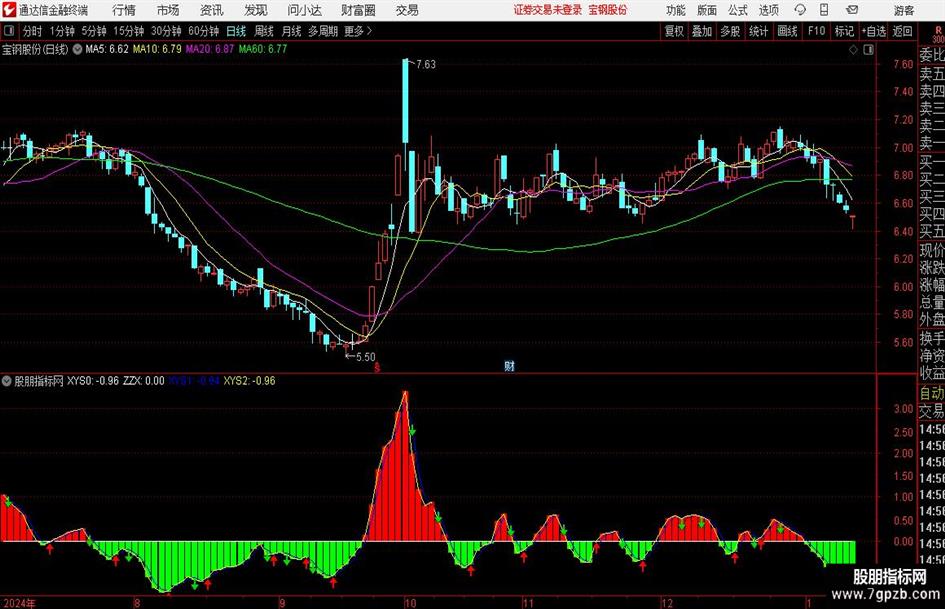Image resolution: width=945 pixels, height=609 pixels.
Task: Click the MA10: 6.79 indicator value
Action: coord(157,49)
